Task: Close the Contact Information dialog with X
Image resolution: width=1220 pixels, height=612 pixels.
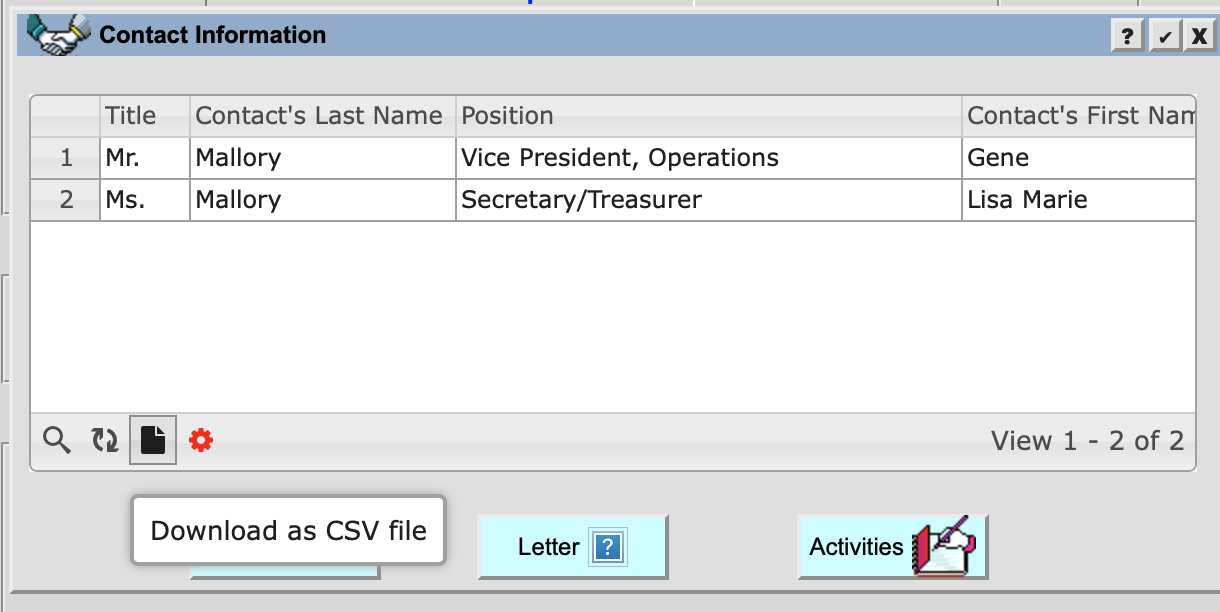Action: pos(1198,35)
